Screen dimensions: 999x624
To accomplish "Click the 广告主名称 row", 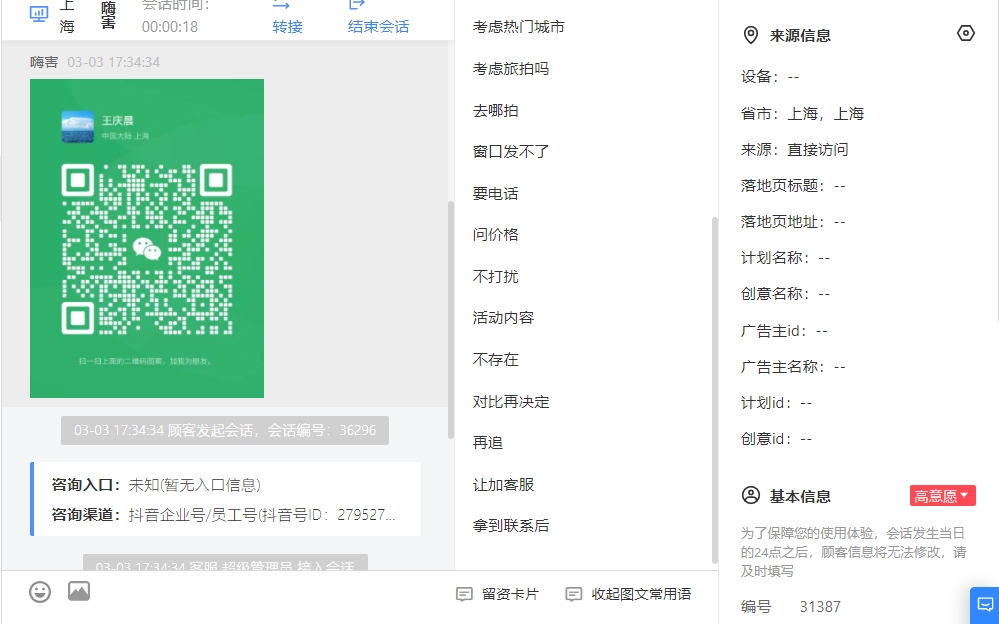I will (793, 367).
